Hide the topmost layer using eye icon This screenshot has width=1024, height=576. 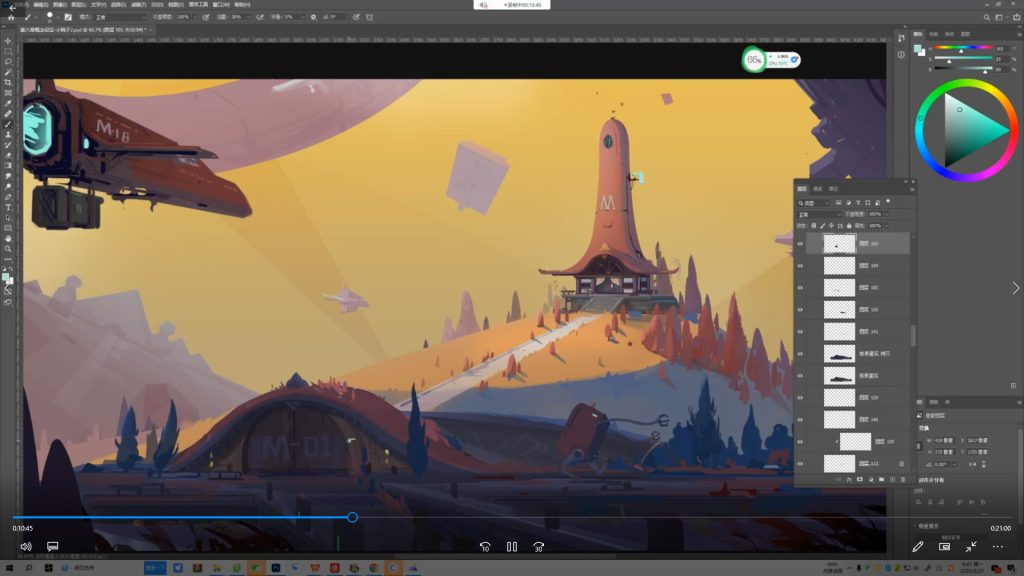[800, 243]
